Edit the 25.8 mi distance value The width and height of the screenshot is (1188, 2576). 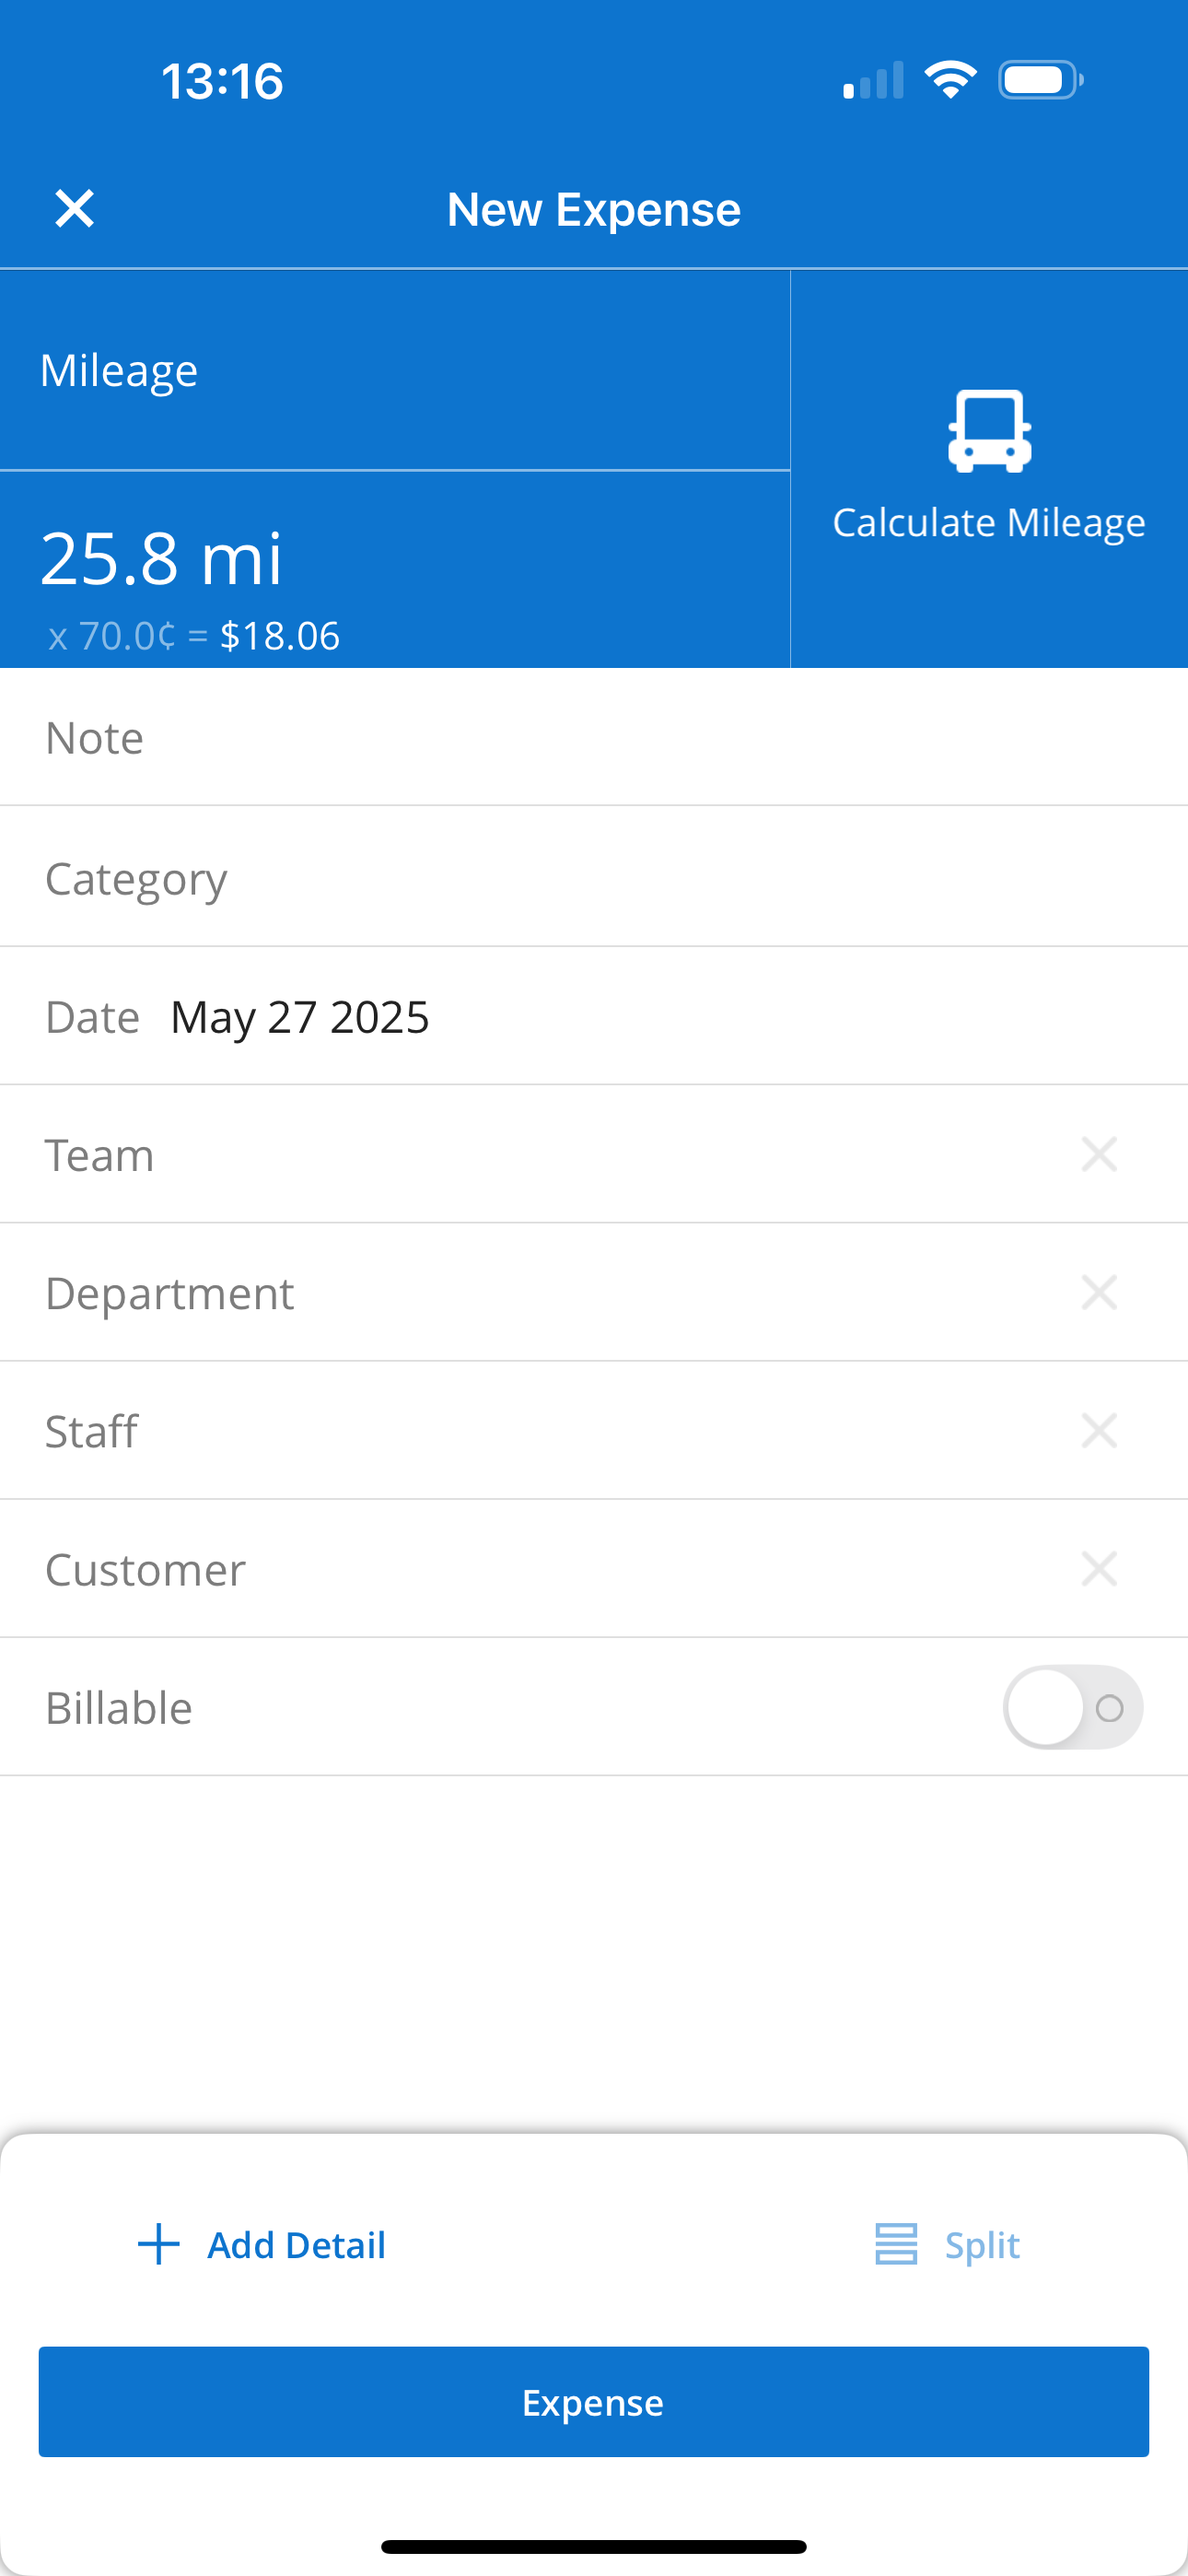point(162,558)
